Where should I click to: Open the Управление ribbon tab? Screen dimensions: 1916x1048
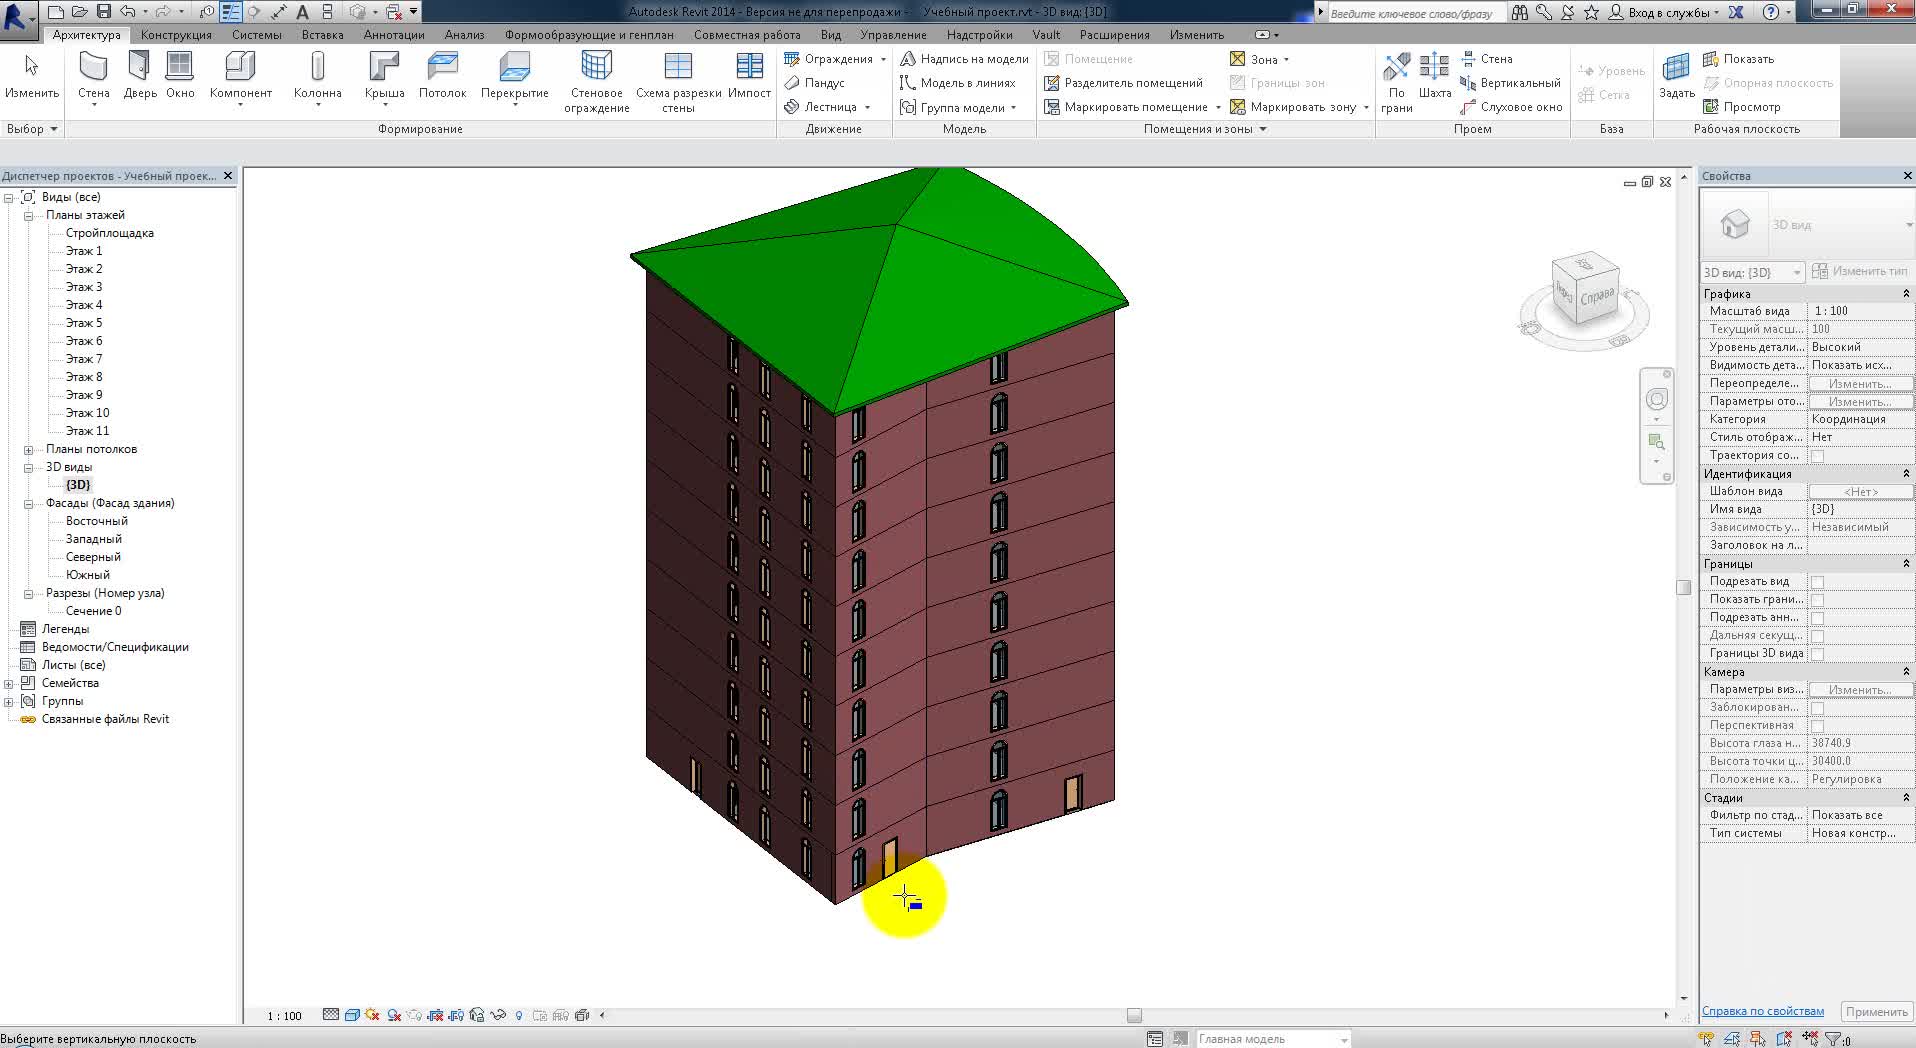(893, 35)
